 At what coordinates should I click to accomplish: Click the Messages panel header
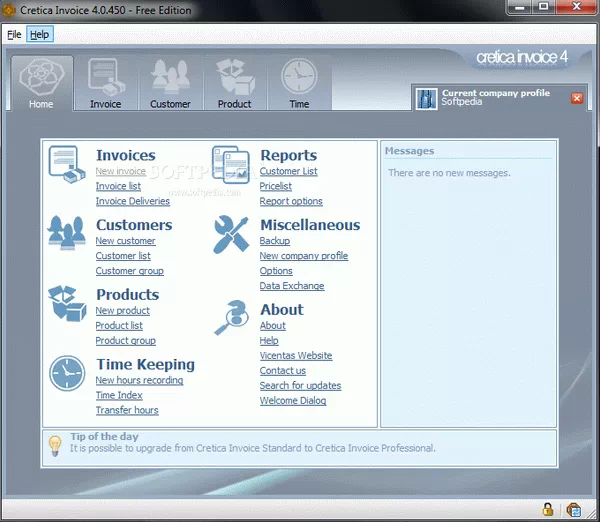[409, 151]
